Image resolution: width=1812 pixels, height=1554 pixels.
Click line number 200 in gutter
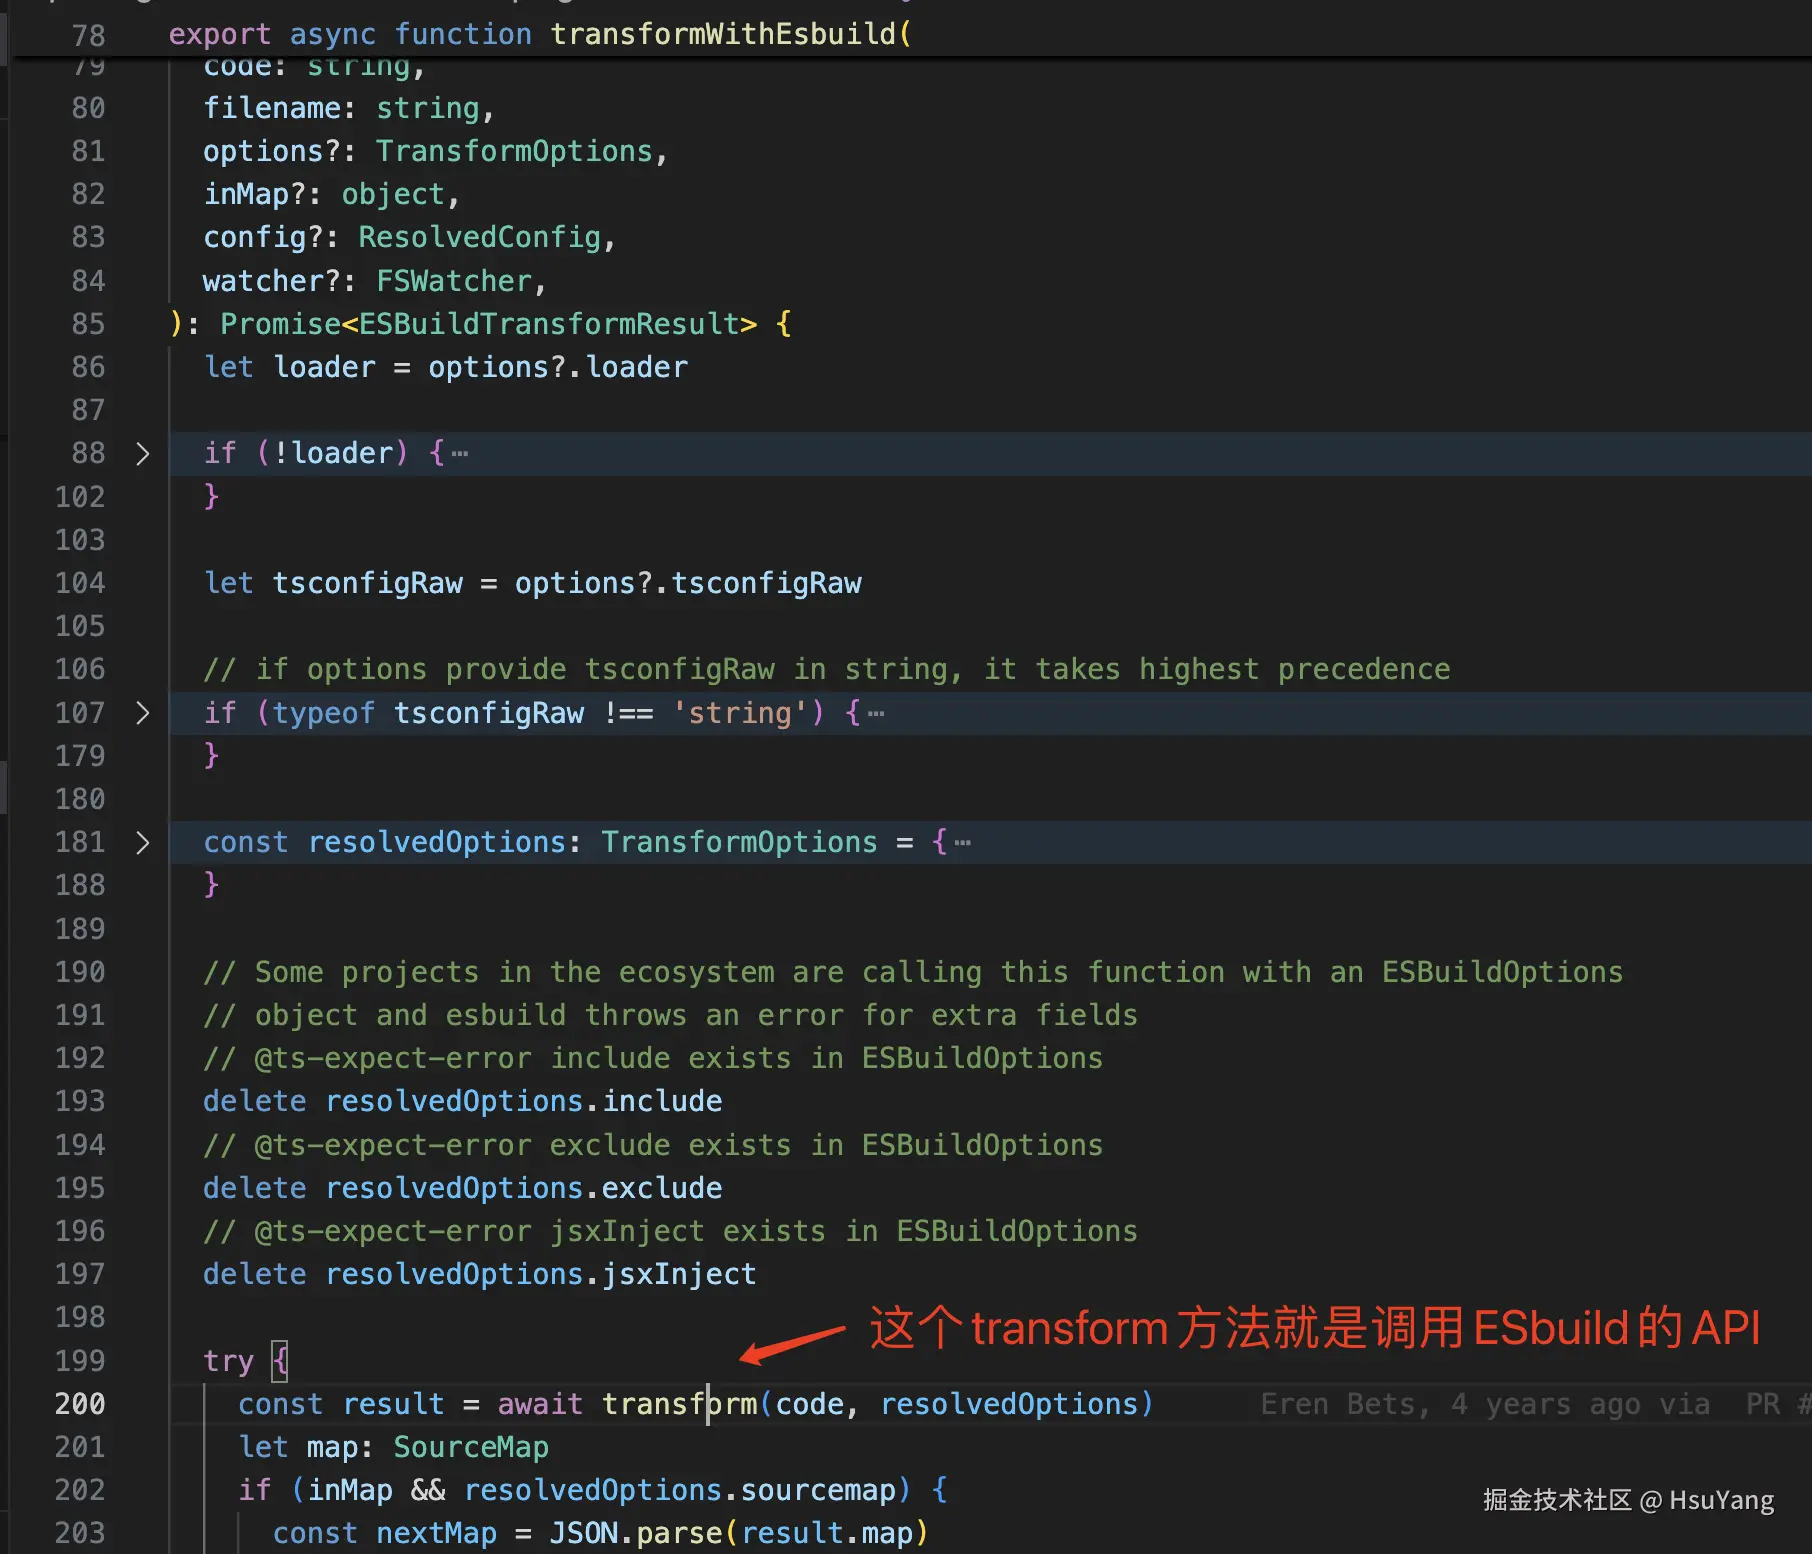tap(80, 1404)
